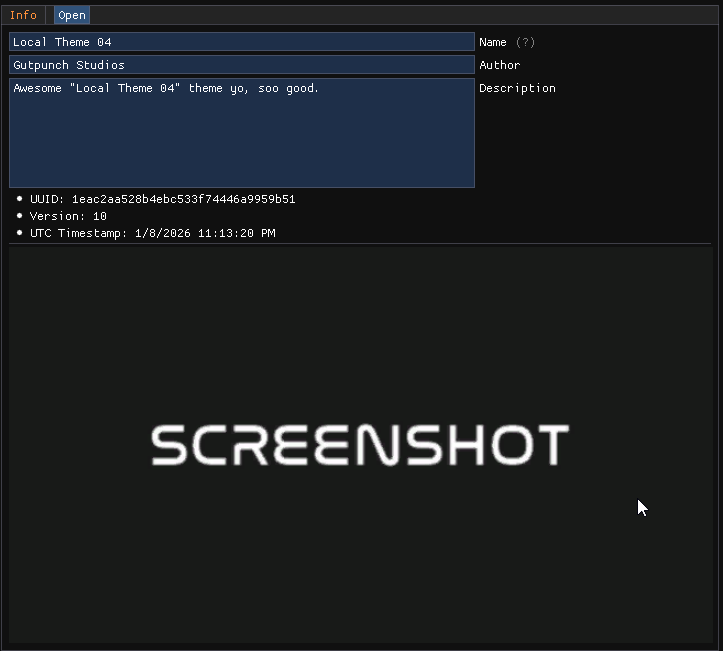Click the separator line above the preview
This screenshot has width=723, height=651.
[360, 243]
